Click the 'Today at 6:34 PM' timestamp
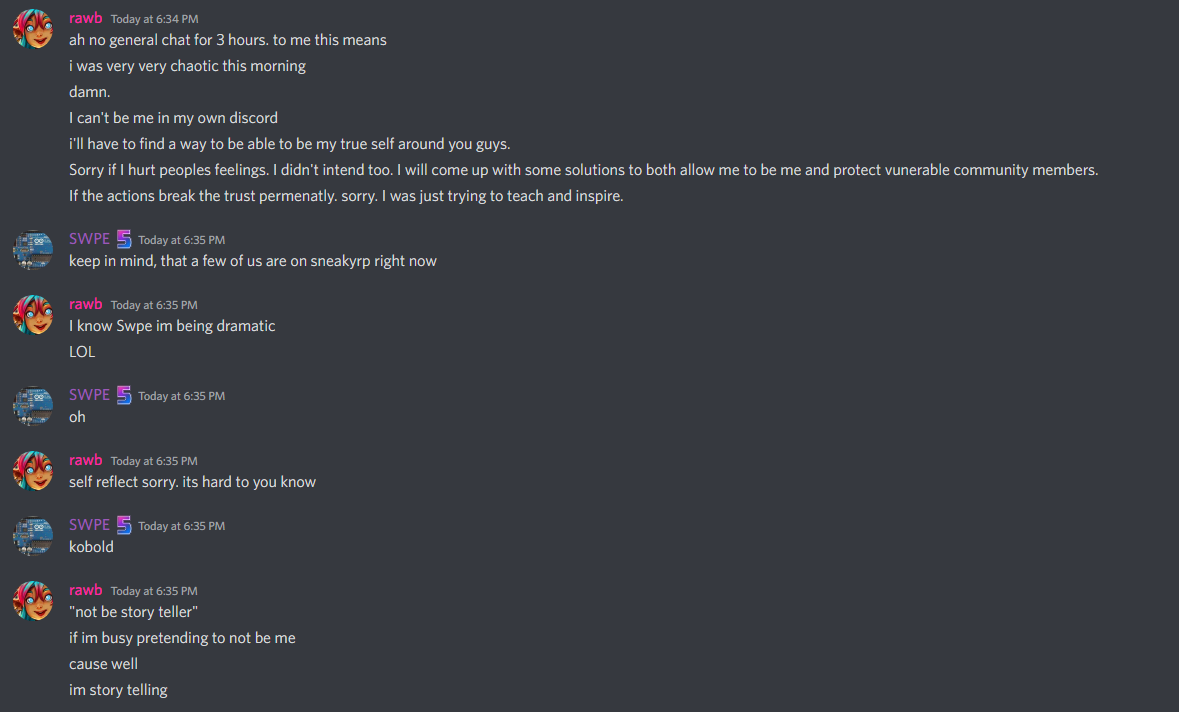 [x=155, y=19]
